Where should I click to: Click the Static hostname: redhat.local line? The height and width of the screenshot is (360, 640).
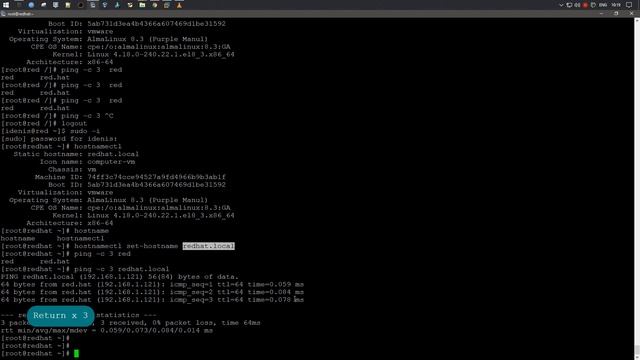[x=76, y=154]
